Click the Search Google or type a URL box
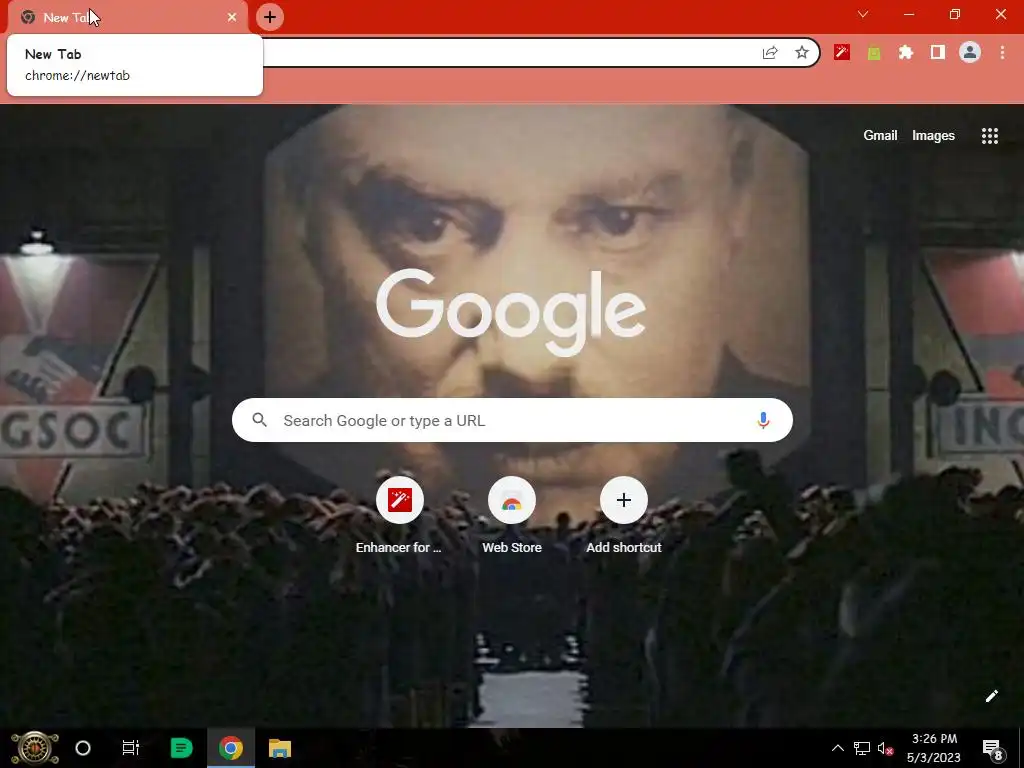Screen dimensions: 1024x768 512,420
